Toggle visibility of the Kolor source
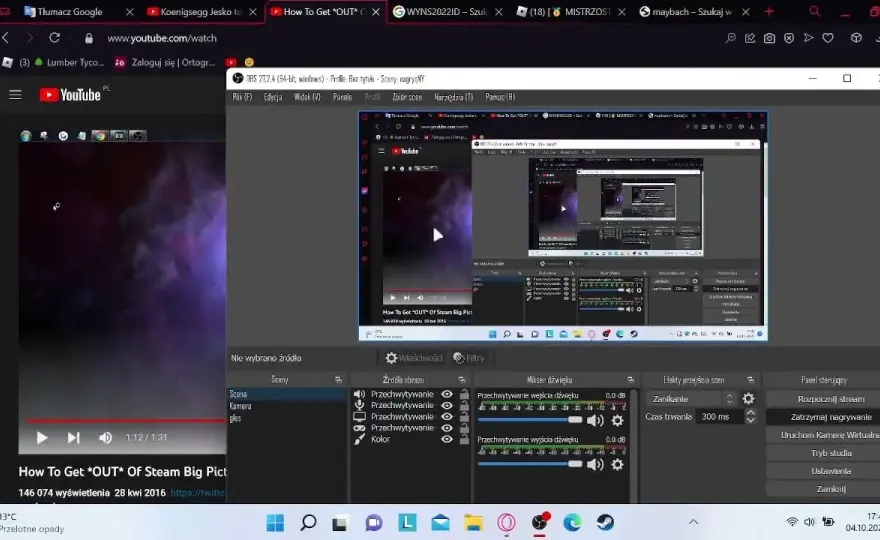 point(447,439)
